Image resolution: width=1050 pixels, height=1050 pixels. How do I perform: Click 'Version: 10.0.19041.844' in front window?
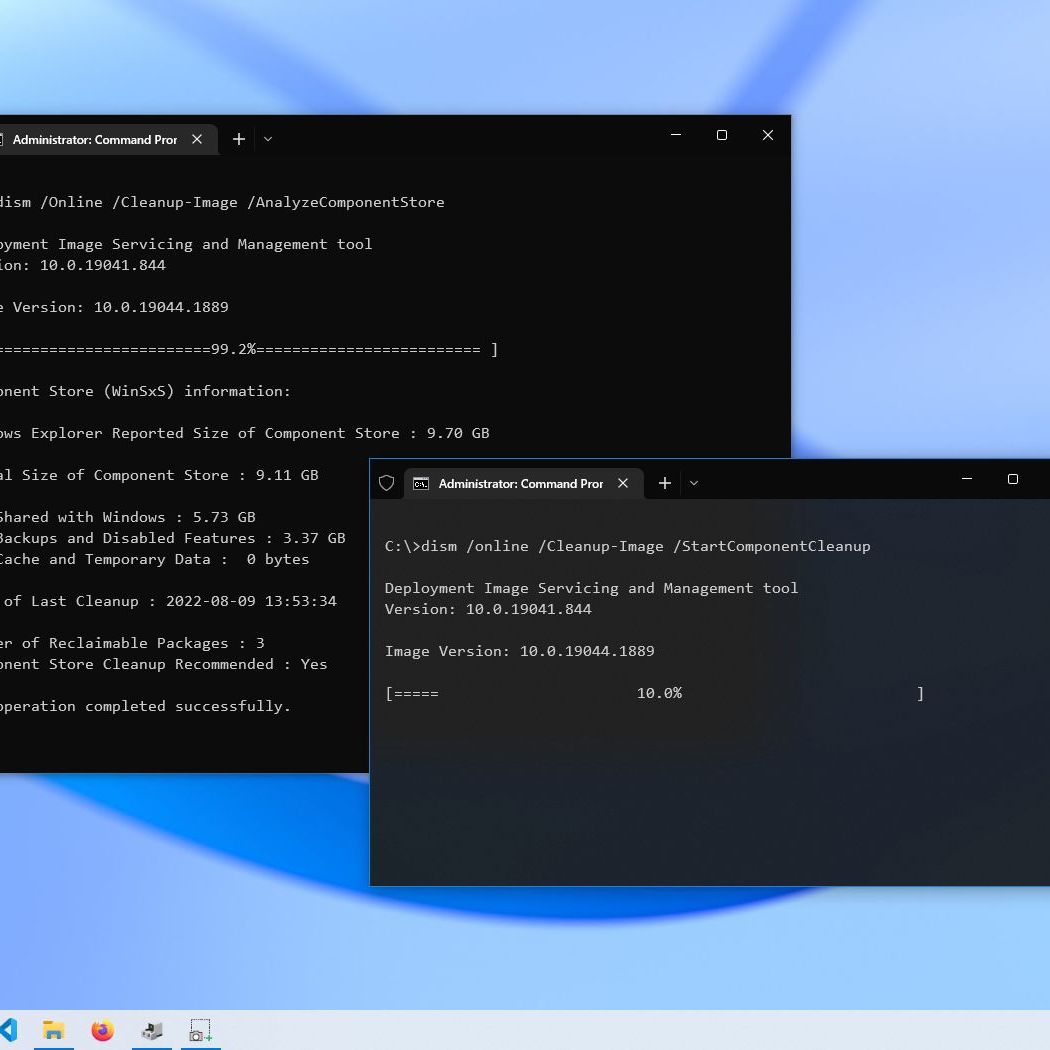488,609
